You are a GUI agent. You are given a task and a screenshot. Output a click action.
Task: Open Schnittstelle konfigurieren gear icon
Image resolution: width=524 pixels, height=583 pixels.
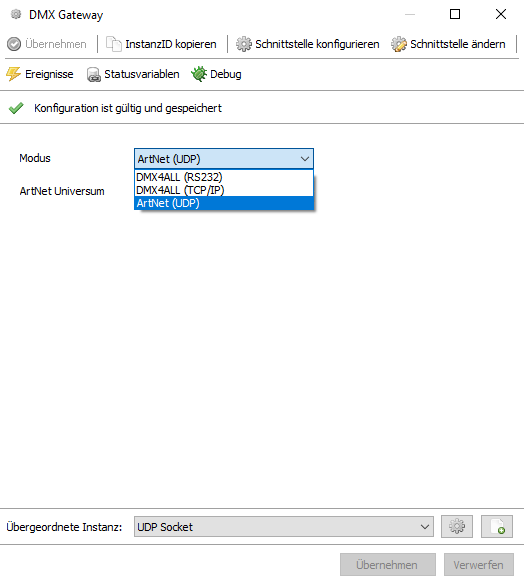pyautogui.click(x=244, y=44)
